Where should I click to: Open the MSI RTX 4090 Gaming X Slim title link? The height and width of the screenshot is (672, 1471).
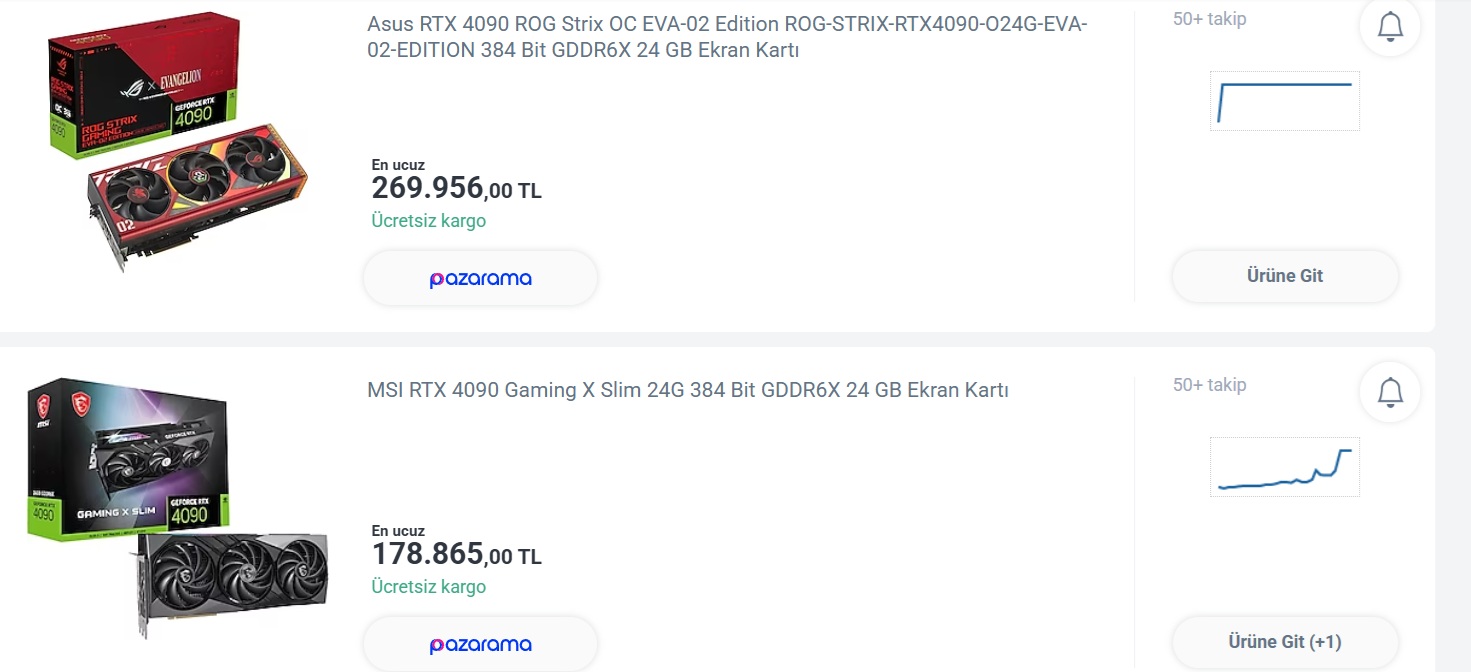click(688, 390)
